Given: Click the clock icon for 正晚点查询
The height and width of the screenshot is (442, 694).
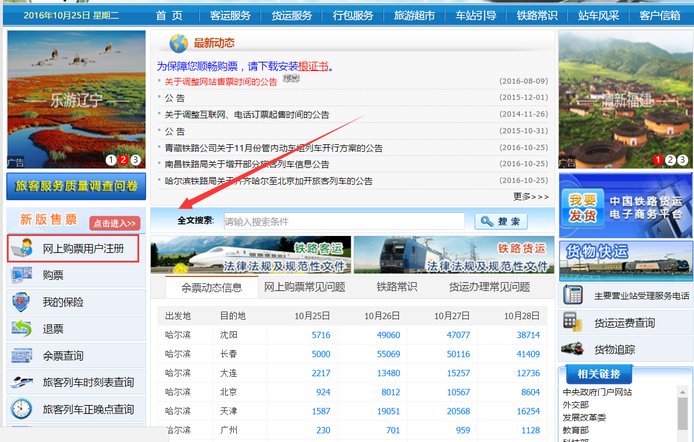Looking at the screenshot, I should coord(21,409).
